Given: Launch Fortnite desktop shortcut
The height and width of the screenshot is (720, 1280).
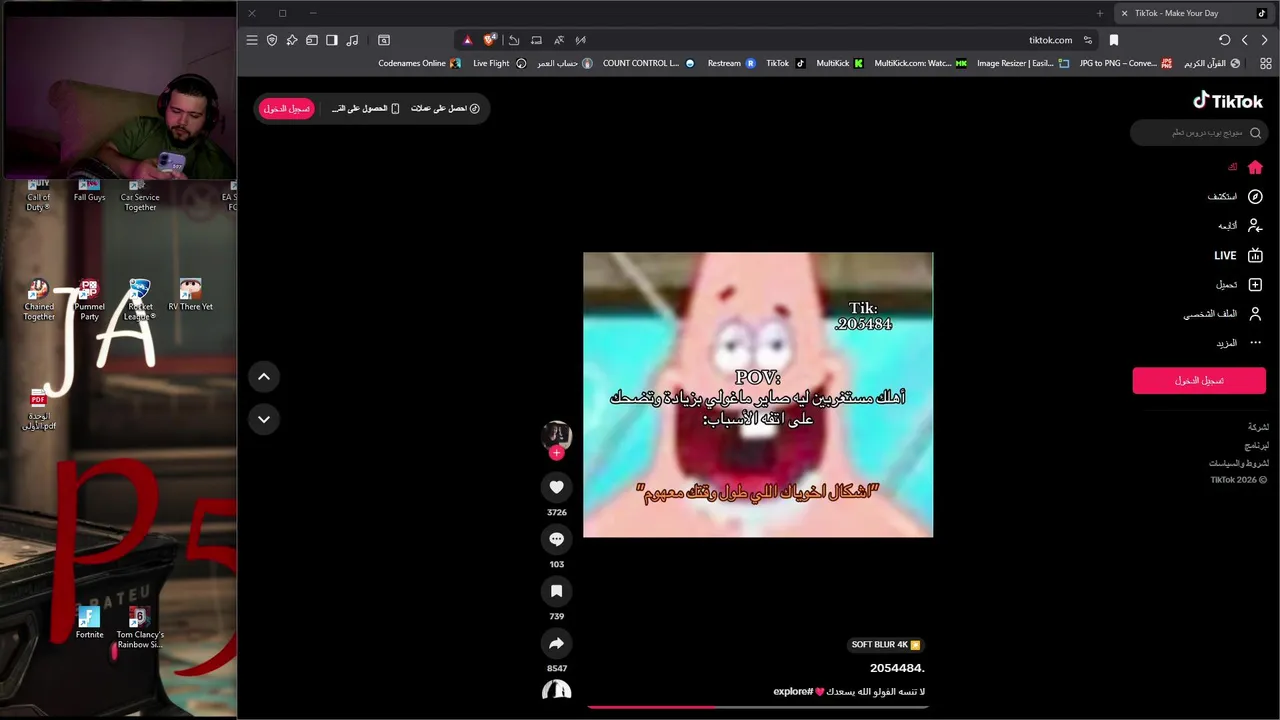Looking at the screenshot, I should (89, 623).
